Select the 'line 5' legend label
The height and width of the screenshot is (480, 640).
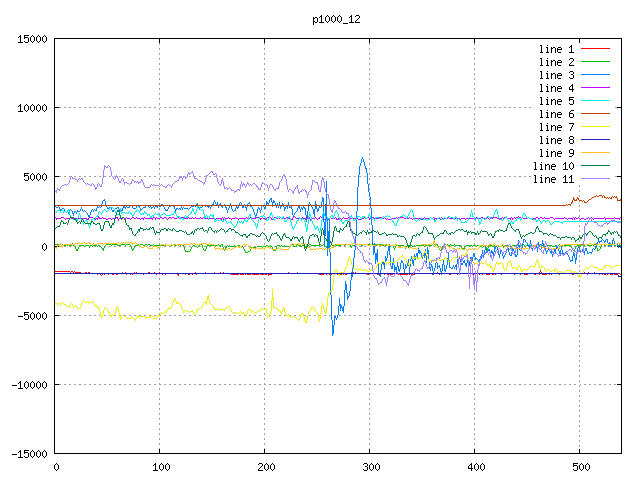click(x=556, y=101)
